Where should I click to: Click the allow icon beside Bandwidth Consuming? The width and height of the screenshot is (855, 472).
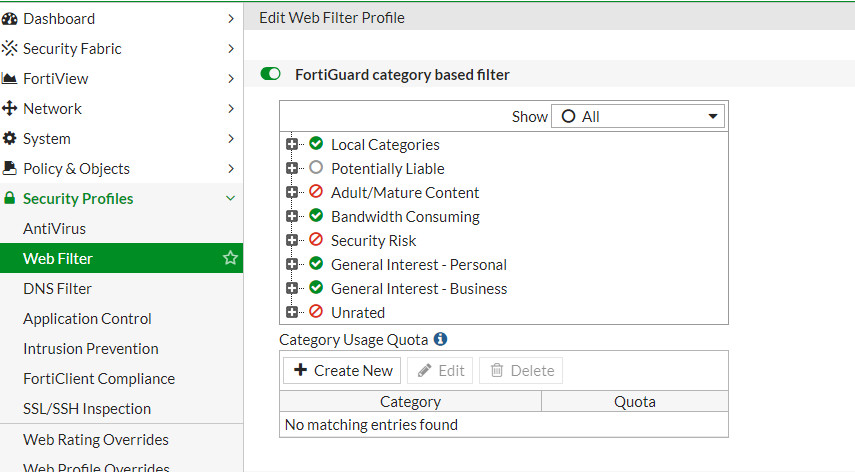pos(316,216)
